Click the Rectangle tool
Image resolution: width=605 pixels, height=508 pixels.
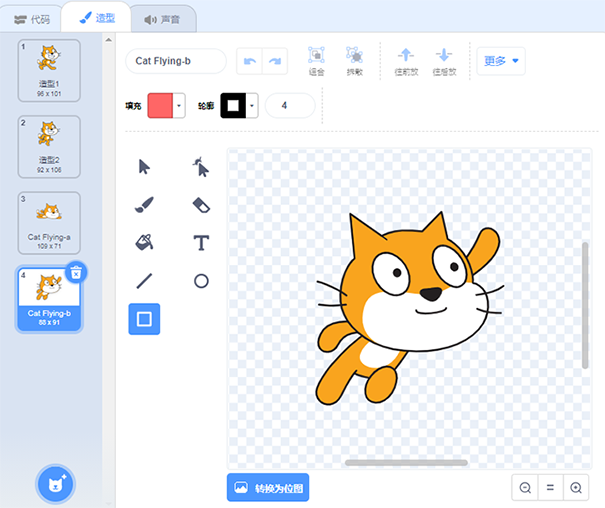tap(144, 319)
